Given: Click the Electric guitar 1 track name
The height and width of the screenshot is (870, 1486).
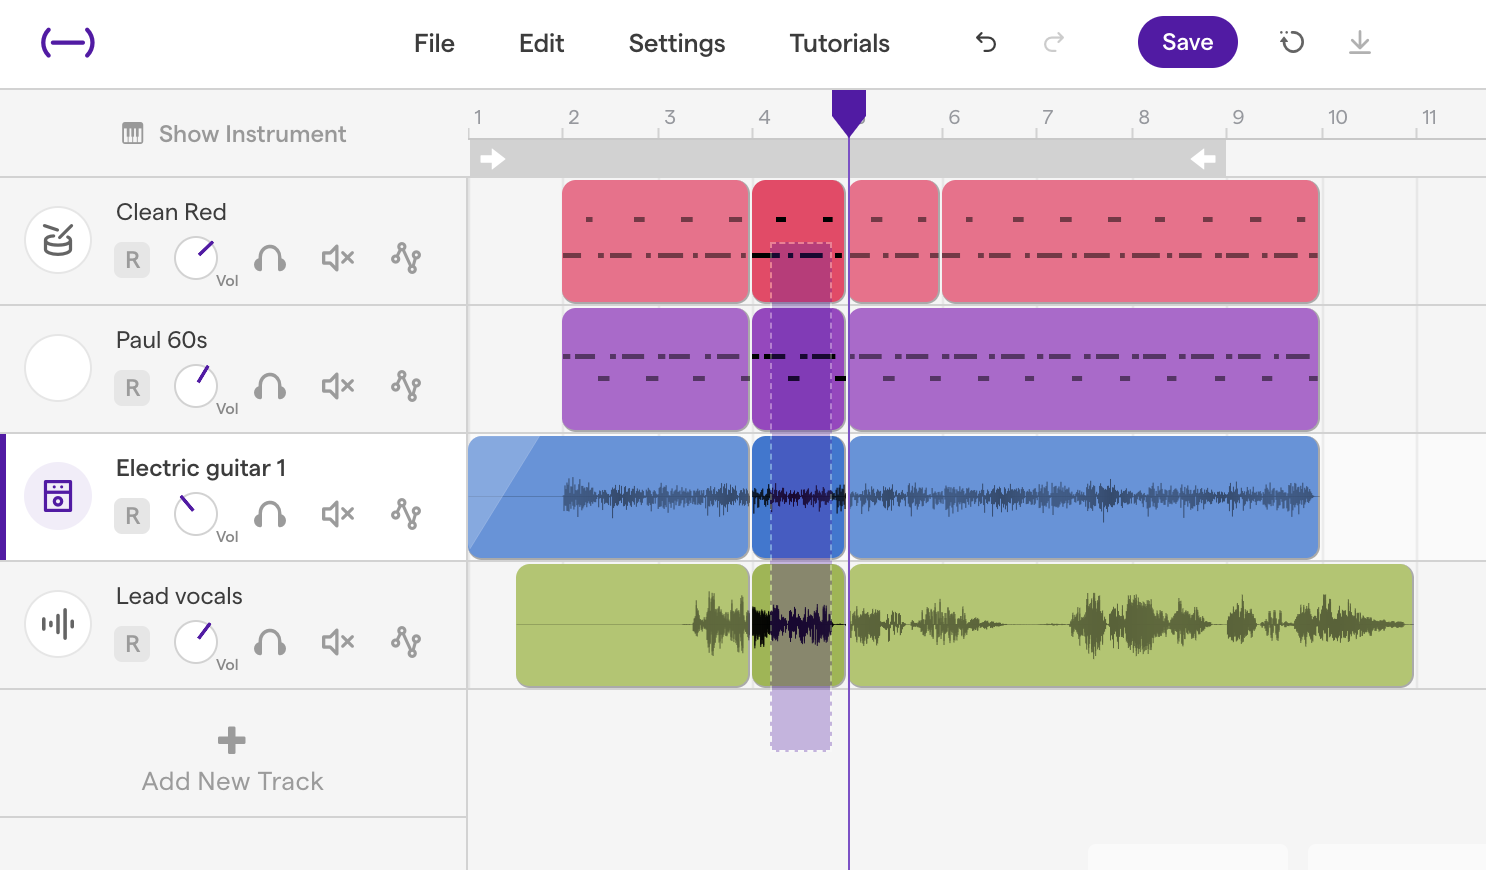Looking at the screenshot, I should (x=201, y=468).
